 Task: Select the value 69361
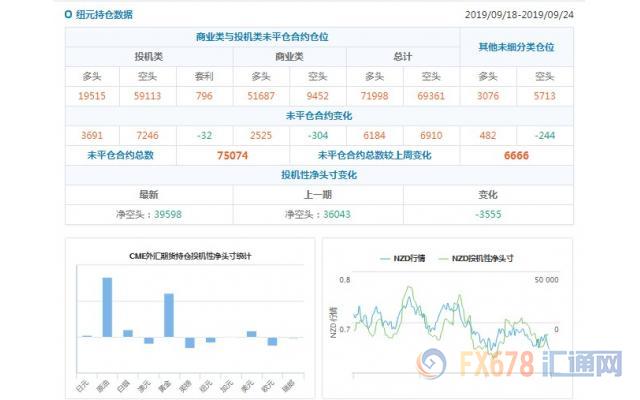point(431,96)
